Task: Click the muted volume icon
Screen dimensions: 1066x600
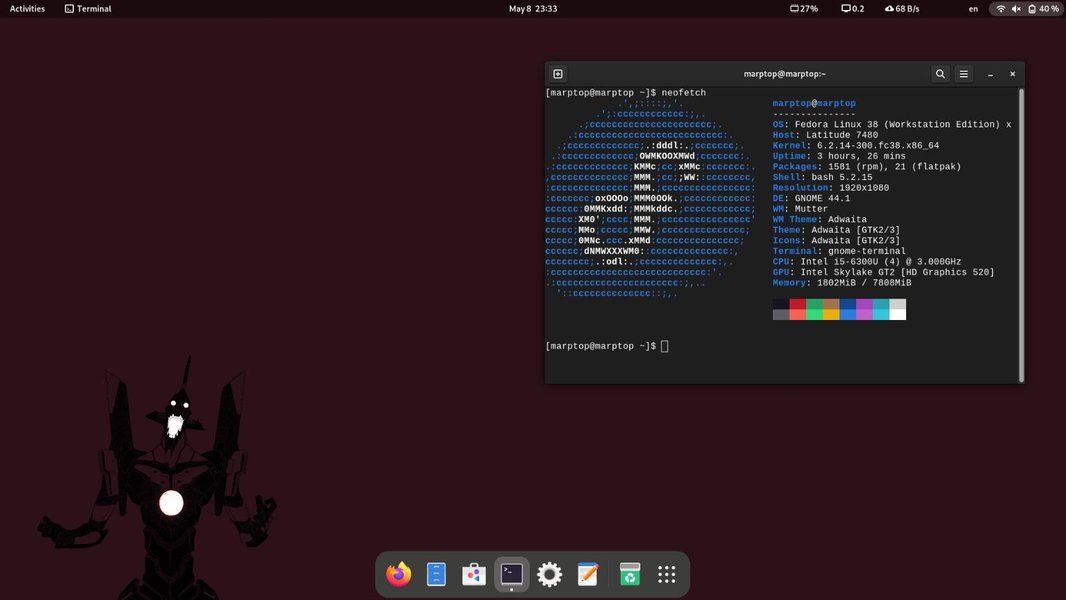Action: pyautogui.click(x=1016, y=9)
